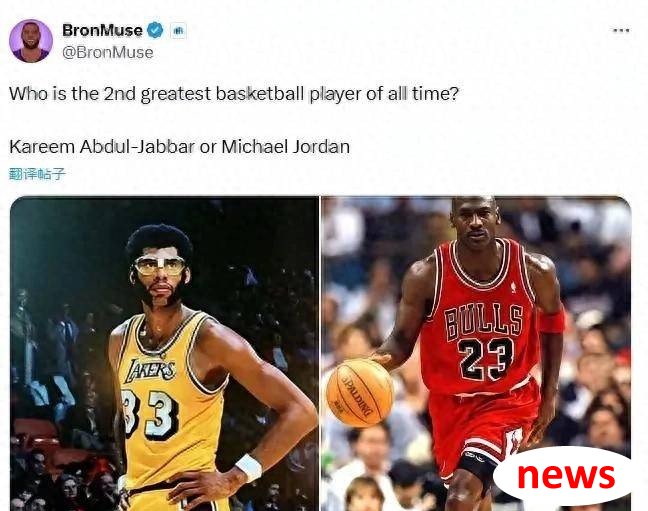Click the Lakers wordmark on the yellow jersey

pyautogui.click(x=150, y=370)
